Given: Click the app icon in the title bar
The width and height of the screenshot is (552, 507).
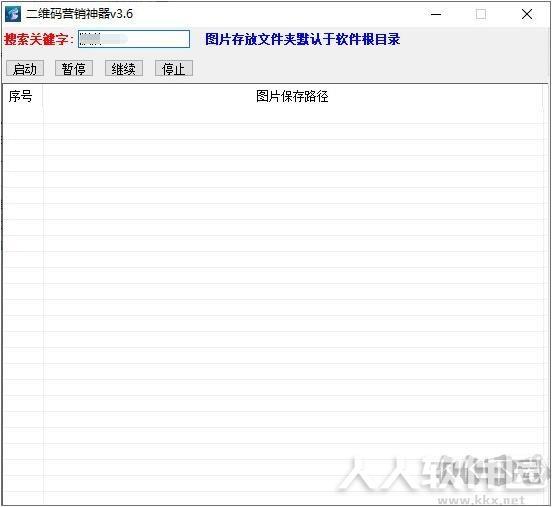Looking at the screenshot, I should pos(13,14).
